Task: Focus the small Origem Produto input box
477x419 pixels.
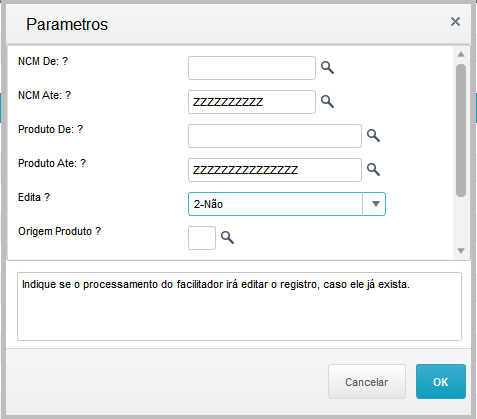Action: 202,238
